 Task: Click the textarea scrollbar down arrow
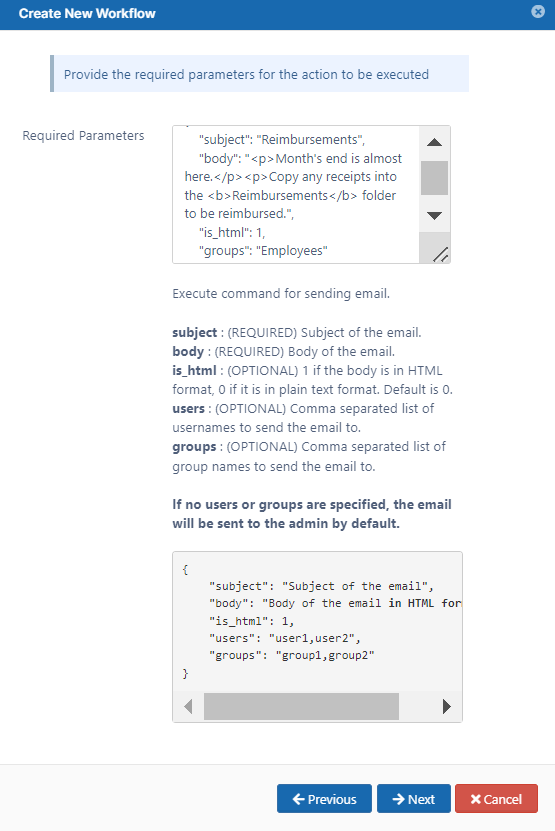[x=435, y=216]
